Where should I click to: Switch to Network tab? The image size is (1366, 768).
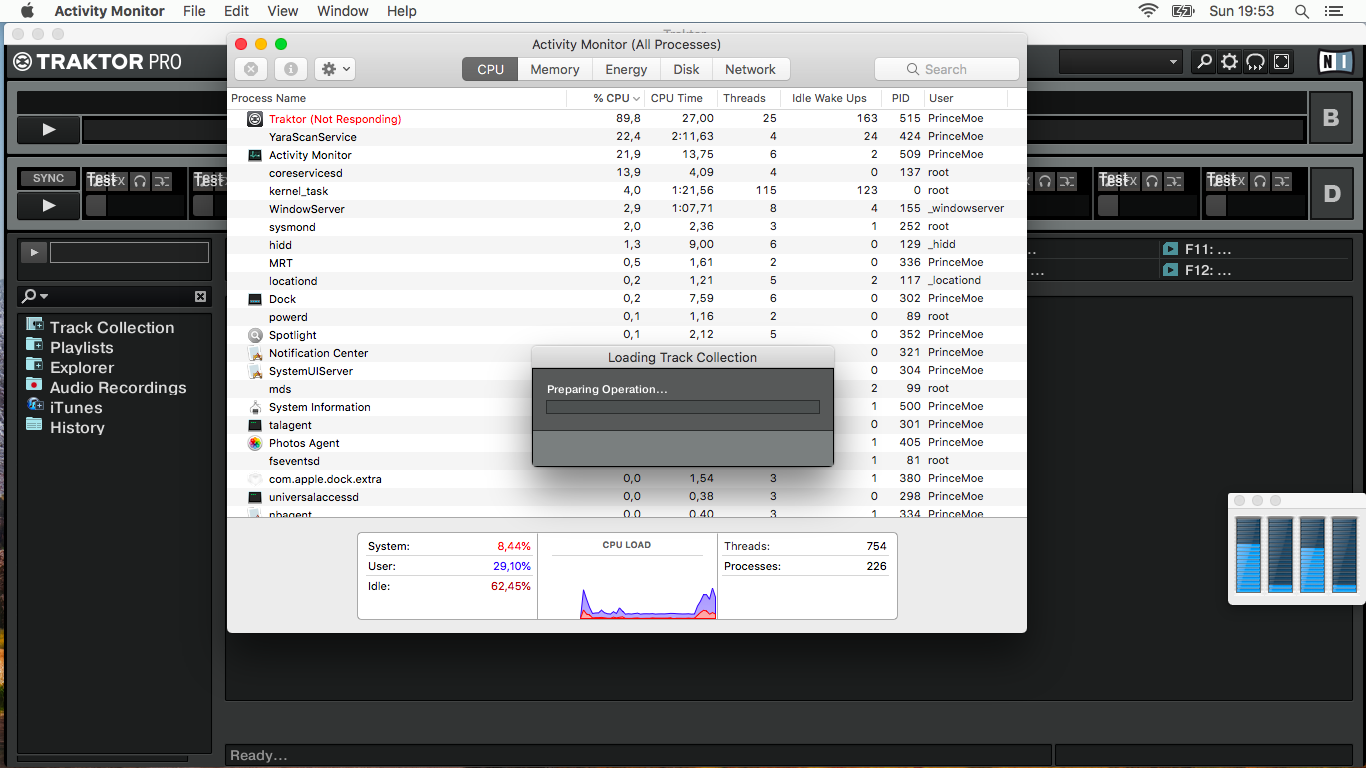point(750,69)
